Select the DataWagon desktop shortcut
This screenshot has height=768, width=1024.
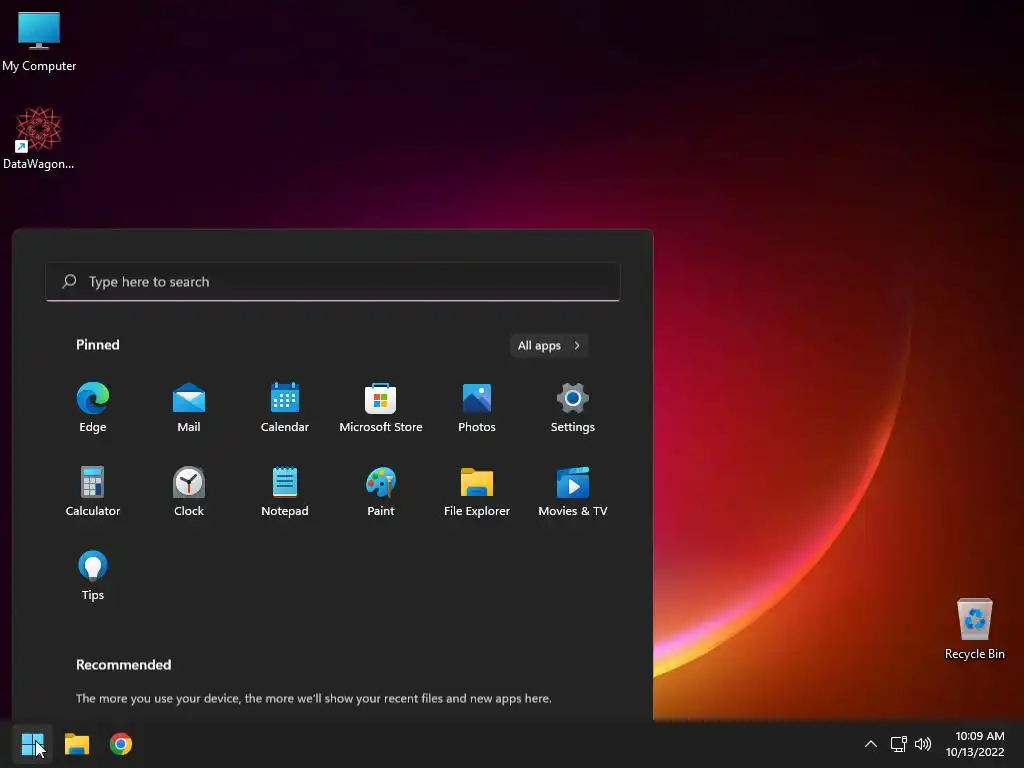coord(39,138)
